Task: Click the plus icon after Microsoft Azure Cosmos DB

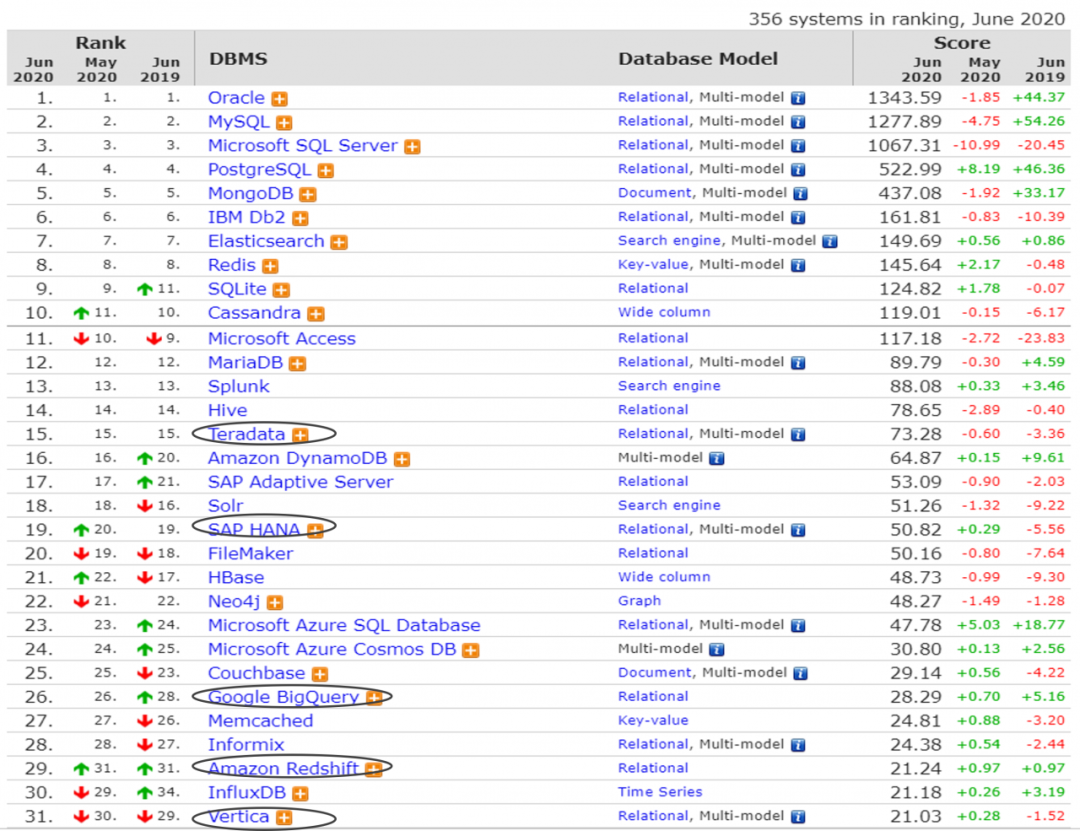Action: pos(470,650)
